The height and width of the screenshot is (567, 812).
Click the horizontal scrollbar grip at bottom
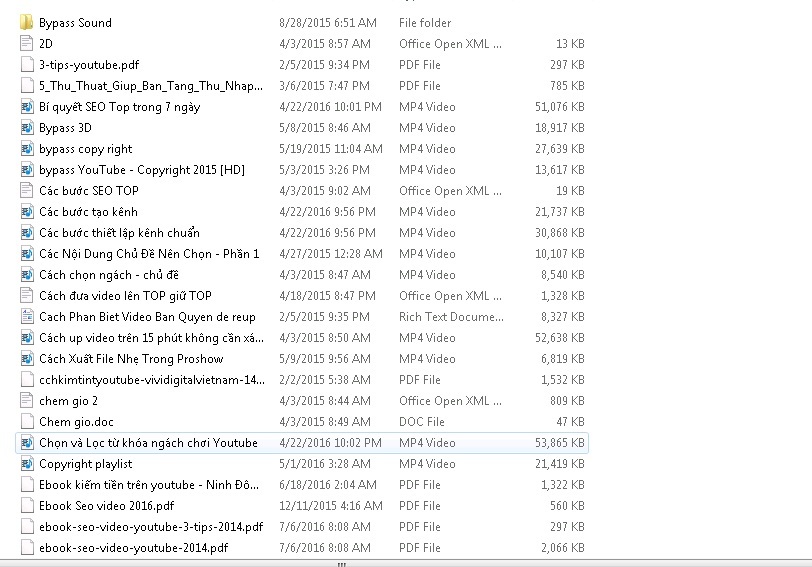pyautogui.click(x=342, y=563)
